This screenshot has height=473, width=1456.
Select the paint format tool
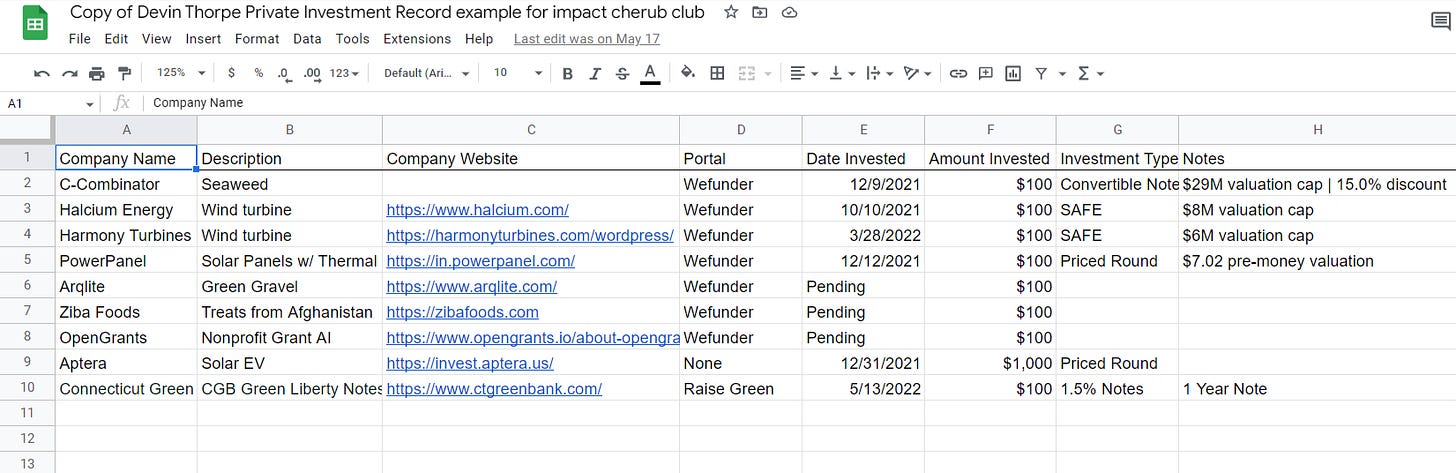(124, 73)
